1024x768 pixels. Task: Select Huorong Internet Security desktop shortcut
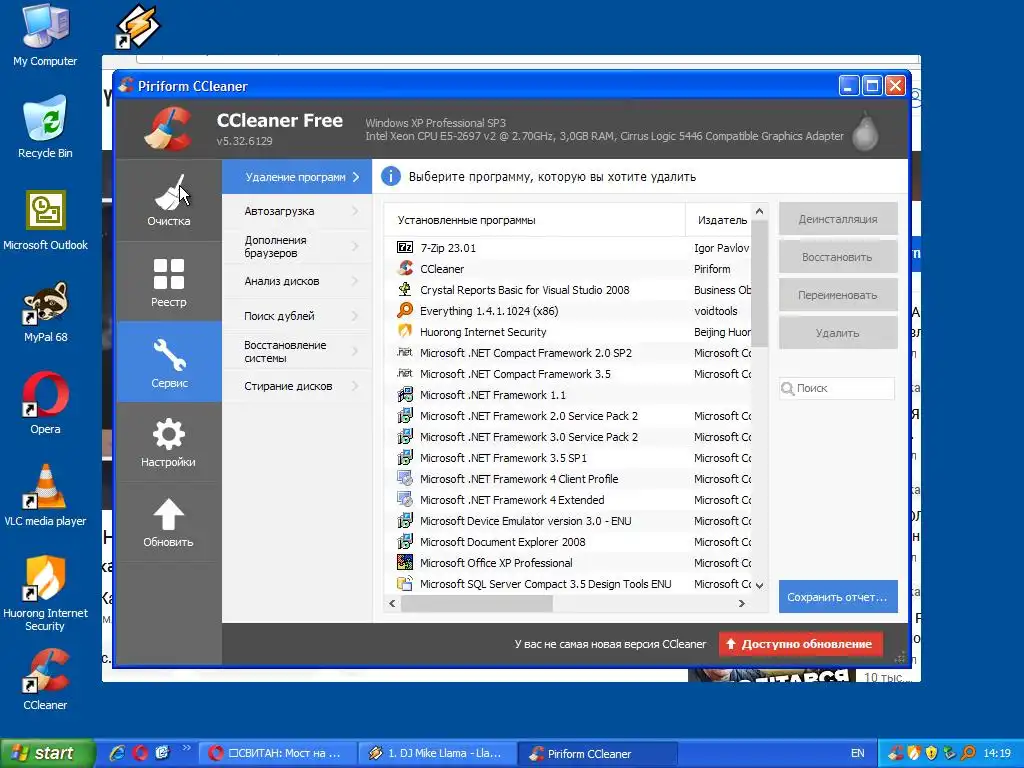45,592
